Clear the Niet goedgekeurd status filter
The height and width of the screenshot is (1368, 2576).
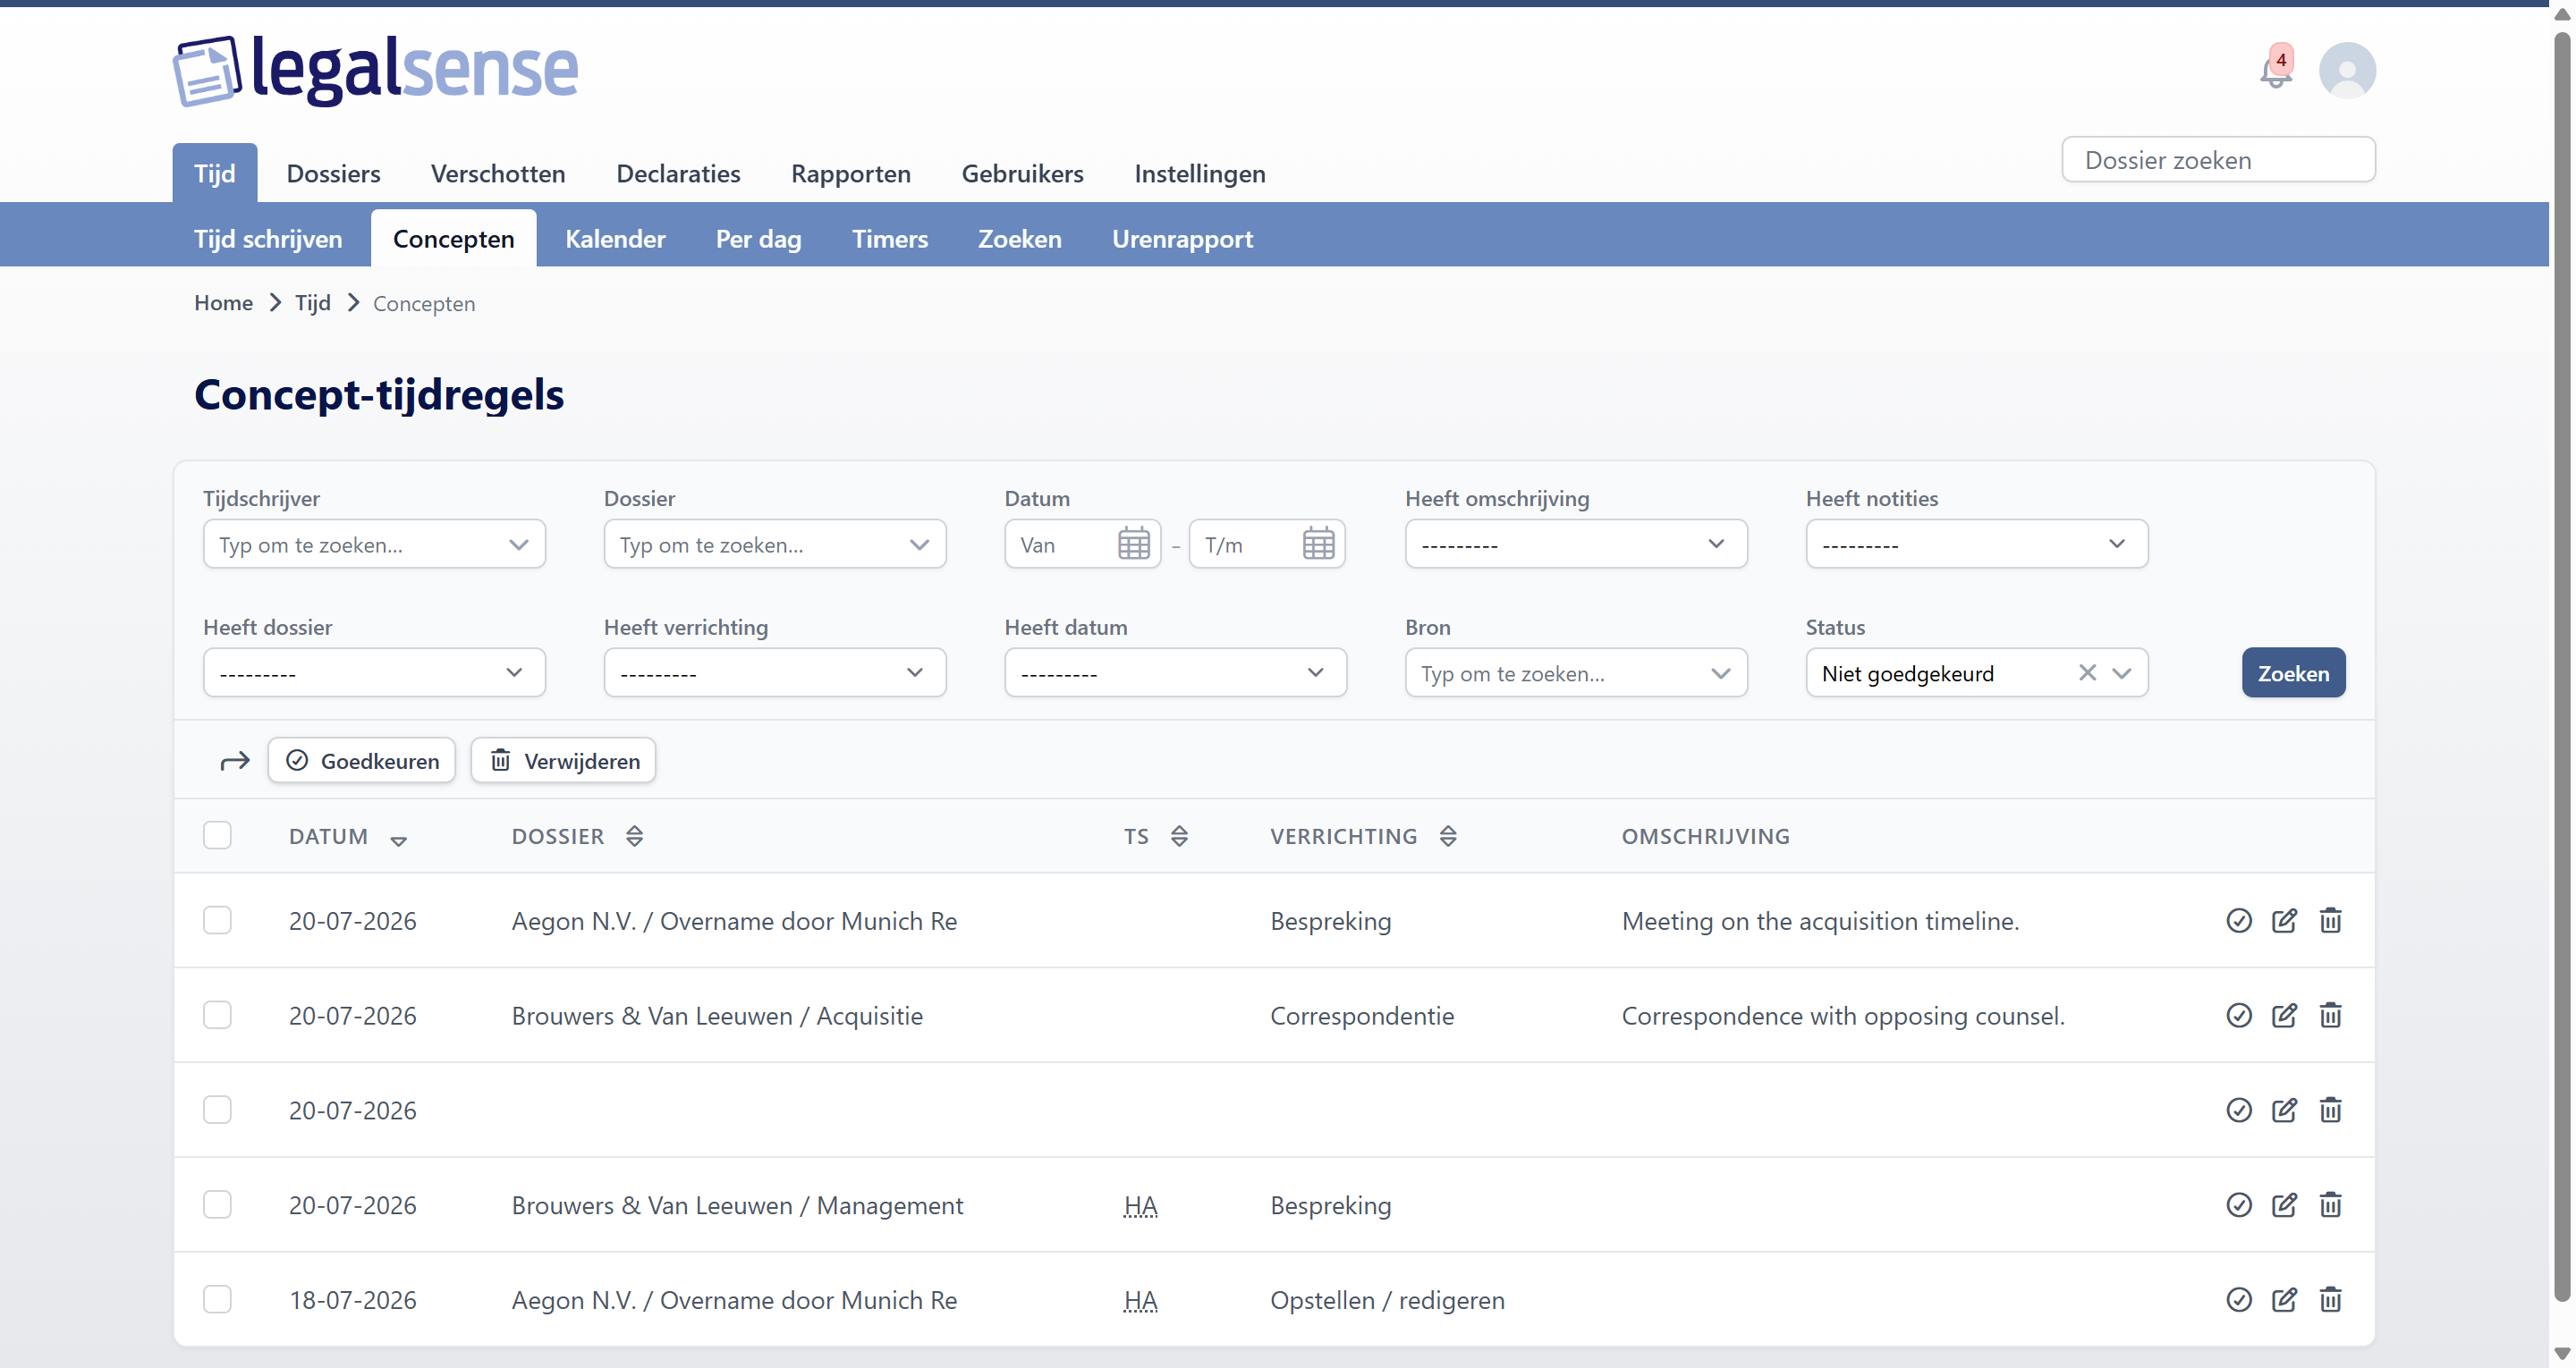click(2086, 673)
